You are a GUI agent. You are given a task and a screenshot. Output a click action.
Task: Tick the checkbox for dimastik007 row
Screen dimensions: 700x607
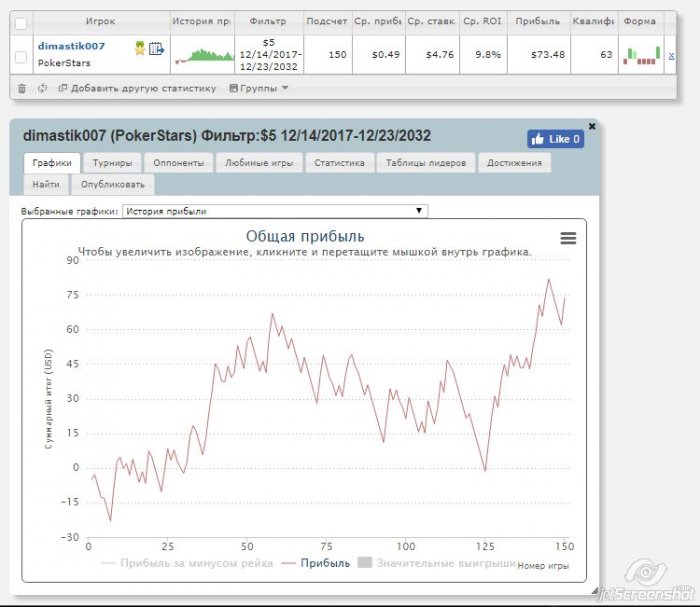click(21, 57)
